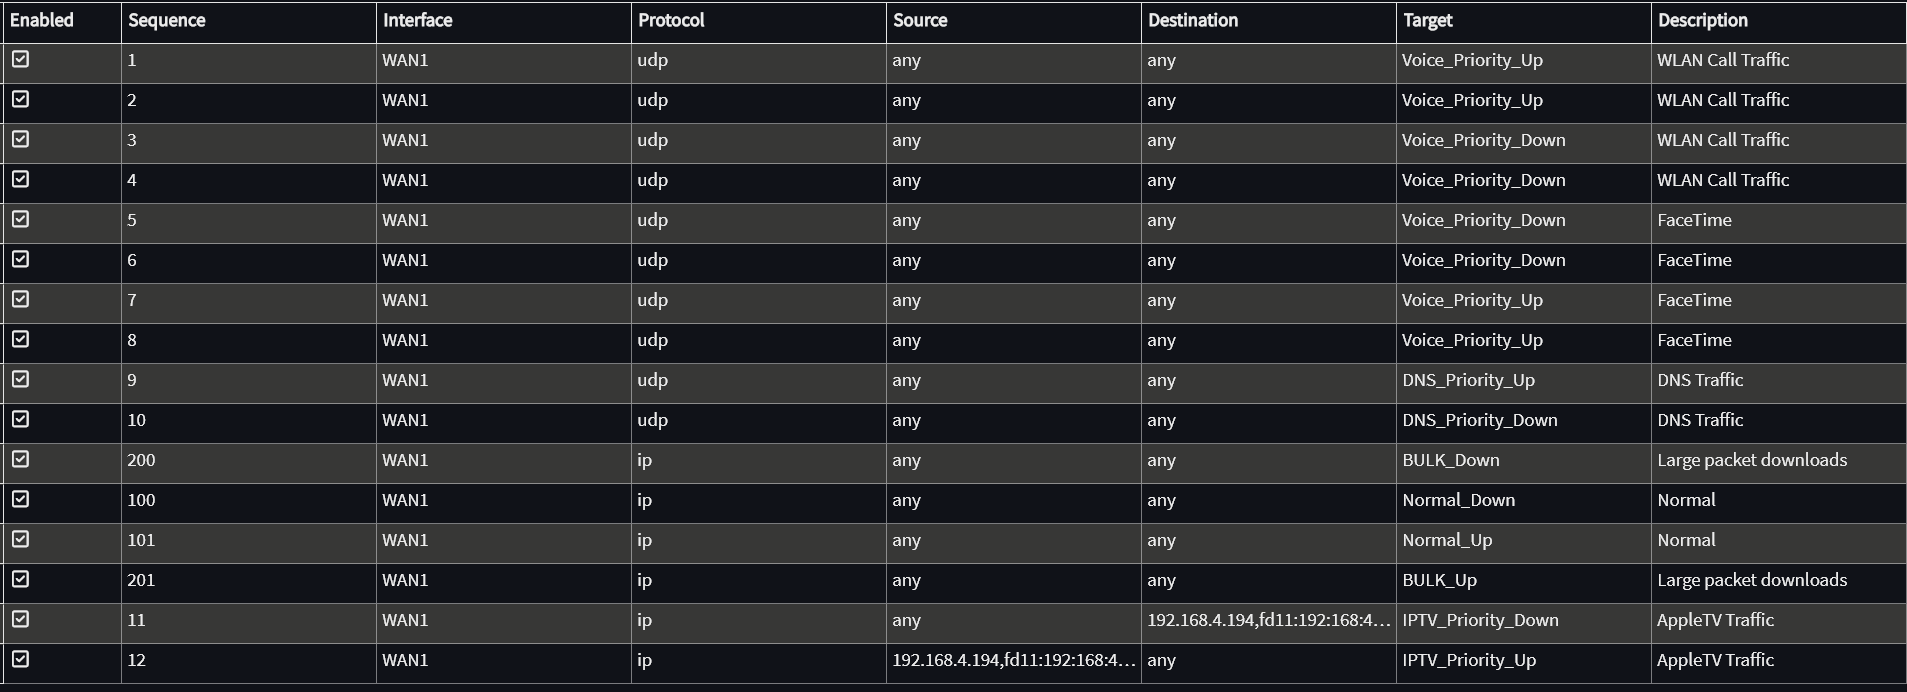Toggle the Enabled checkbox for sequence 3
This screenshot has width=1907, height=692.
[x=21, y=140]
